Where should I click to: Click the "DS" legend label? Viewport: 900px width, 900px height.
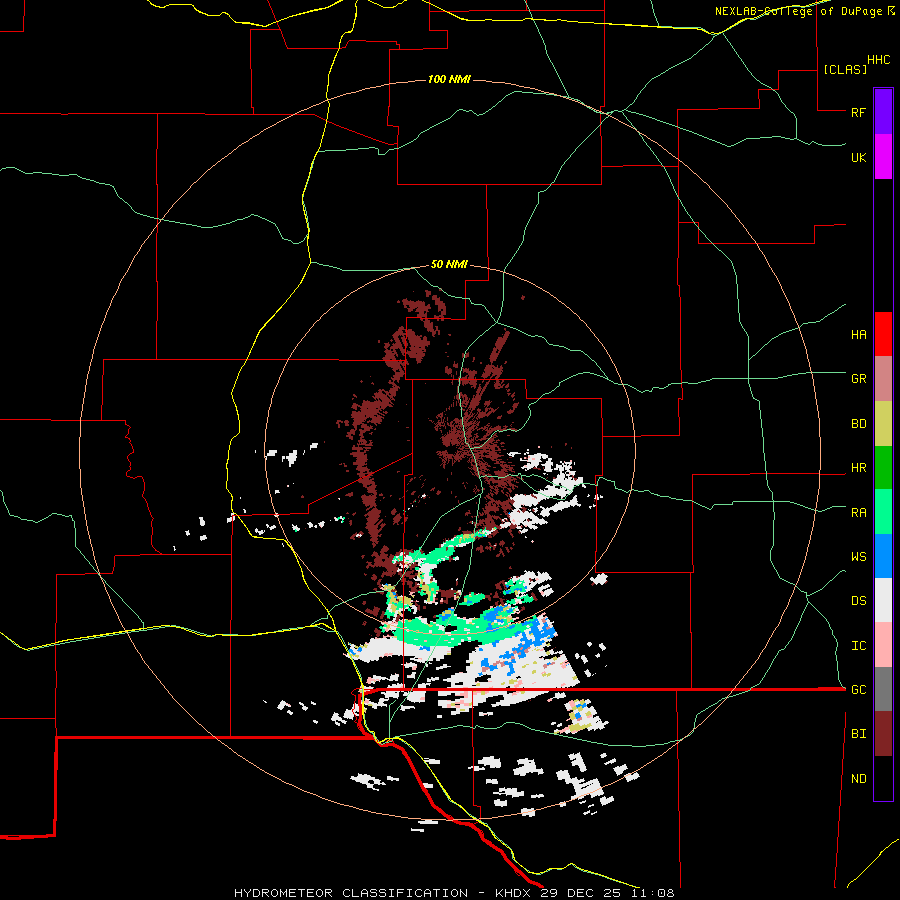coord(858,601)
